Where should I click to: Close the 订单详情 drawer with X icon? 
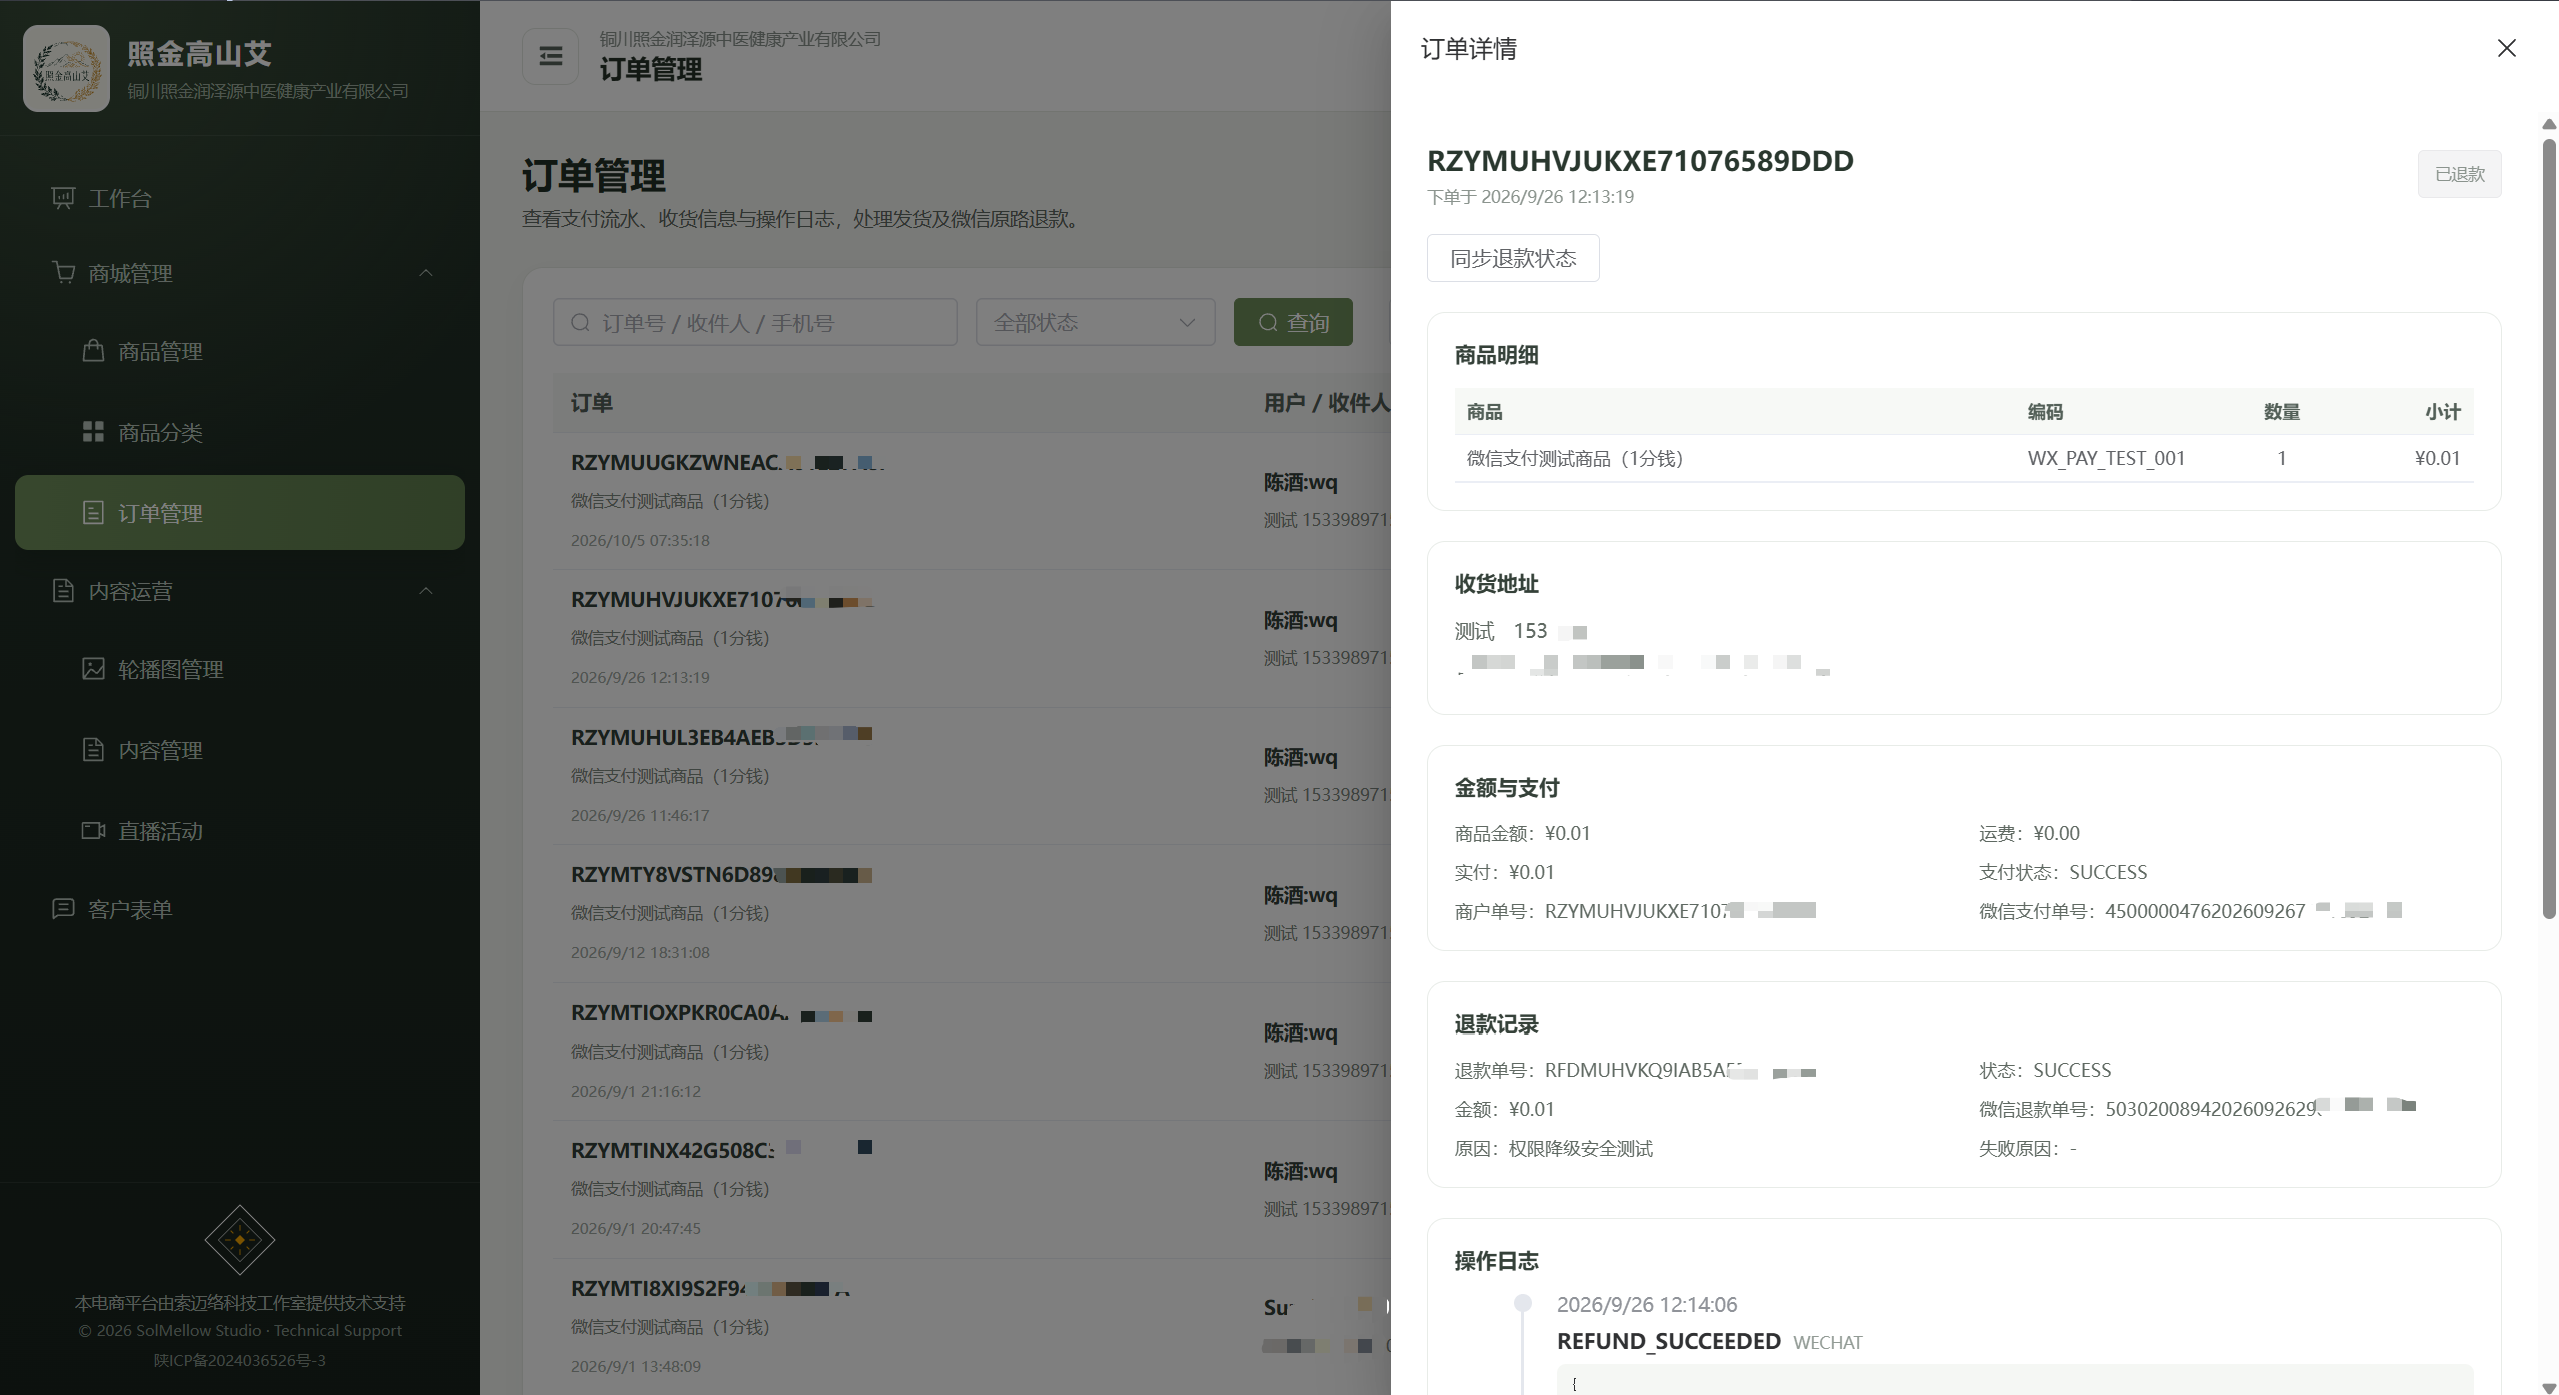click(x=2506, y=48)
